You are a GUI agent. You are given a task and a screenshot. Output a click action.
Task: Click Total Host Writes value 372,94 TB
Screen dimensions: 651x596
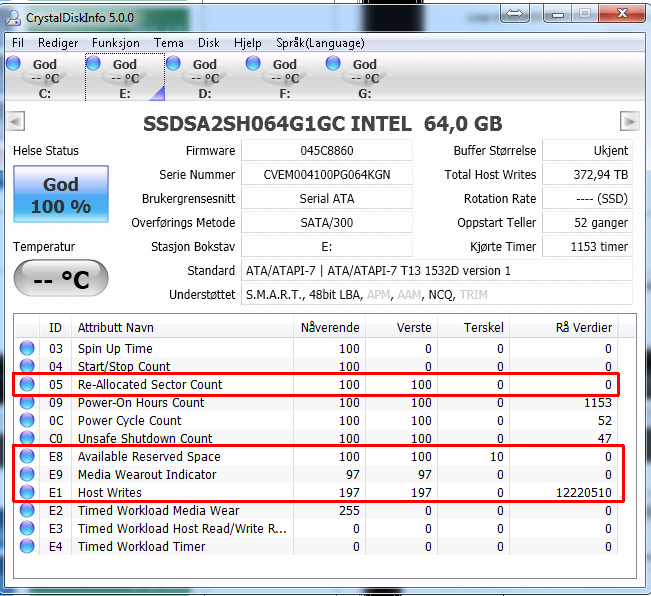[587, 174]
